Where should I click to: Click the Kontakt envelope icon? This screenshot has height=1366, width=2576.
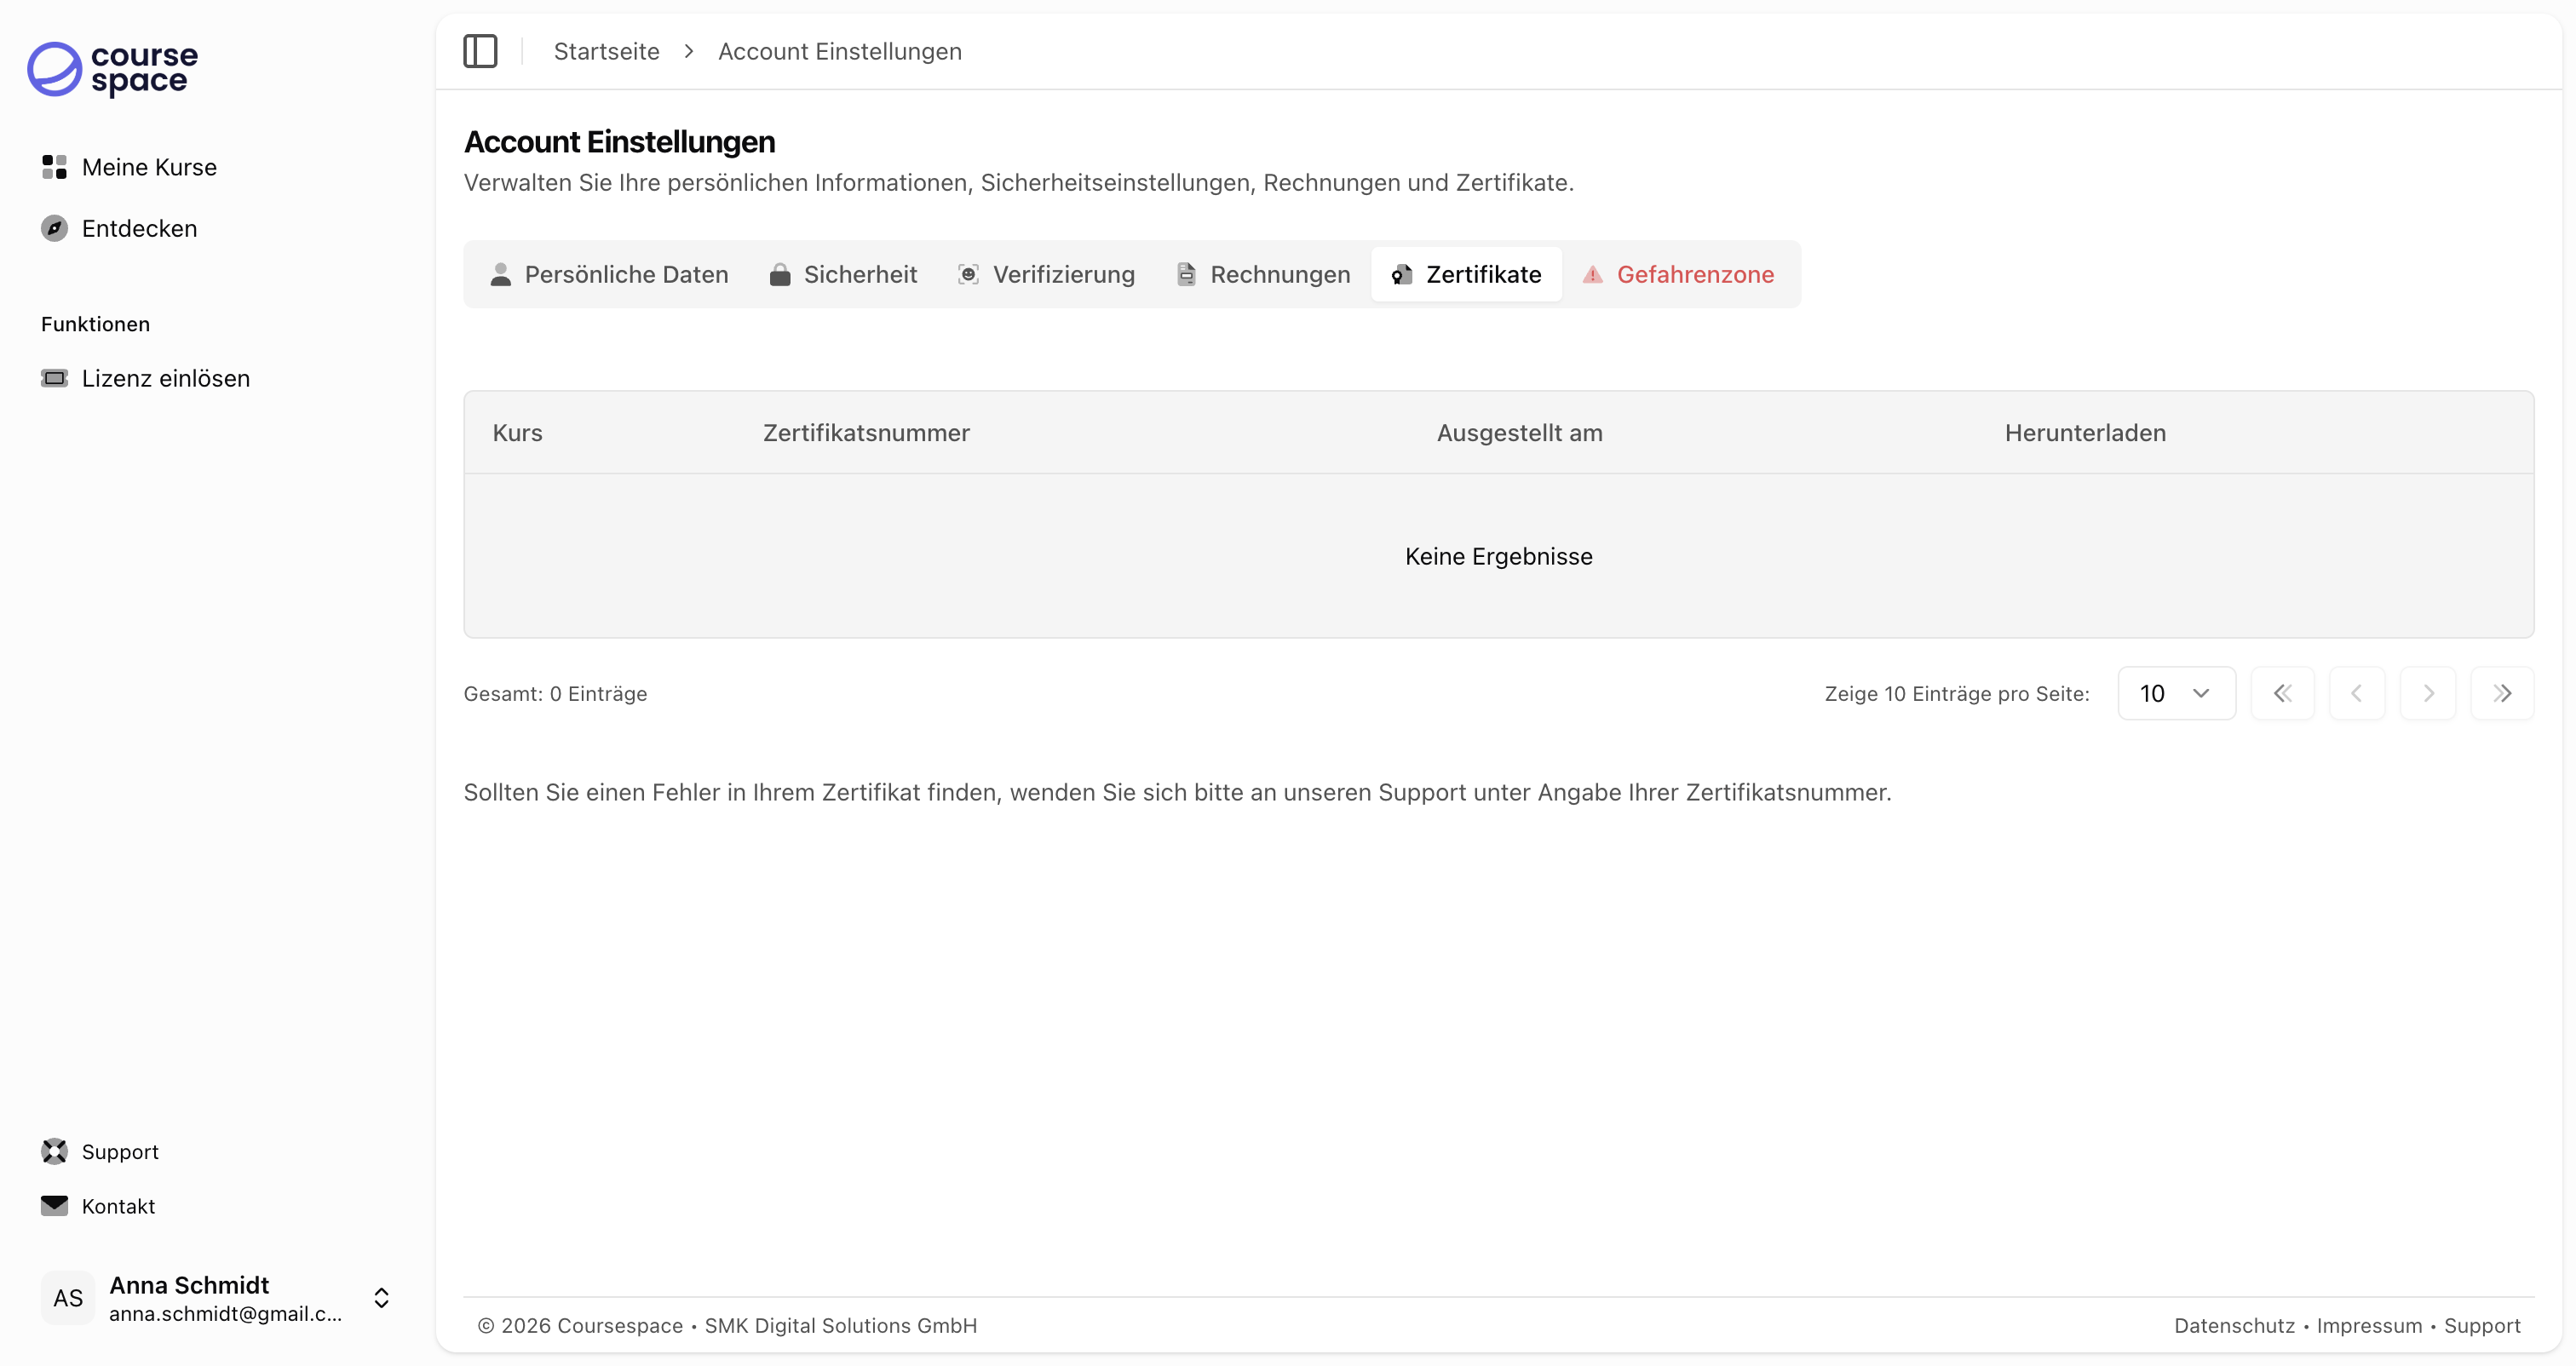(x=54, y=1205)
